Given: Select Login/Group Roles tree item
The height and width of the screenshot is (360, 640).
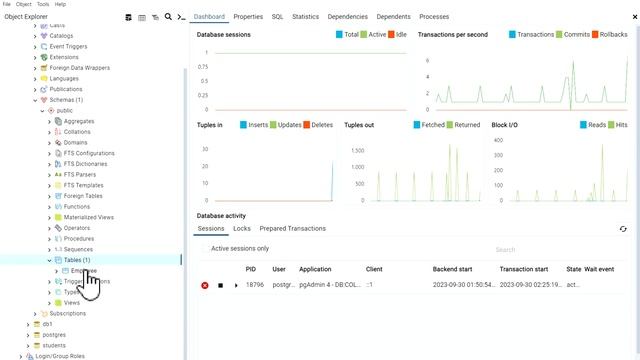Looking at the screenshot, I should [60, 356].
